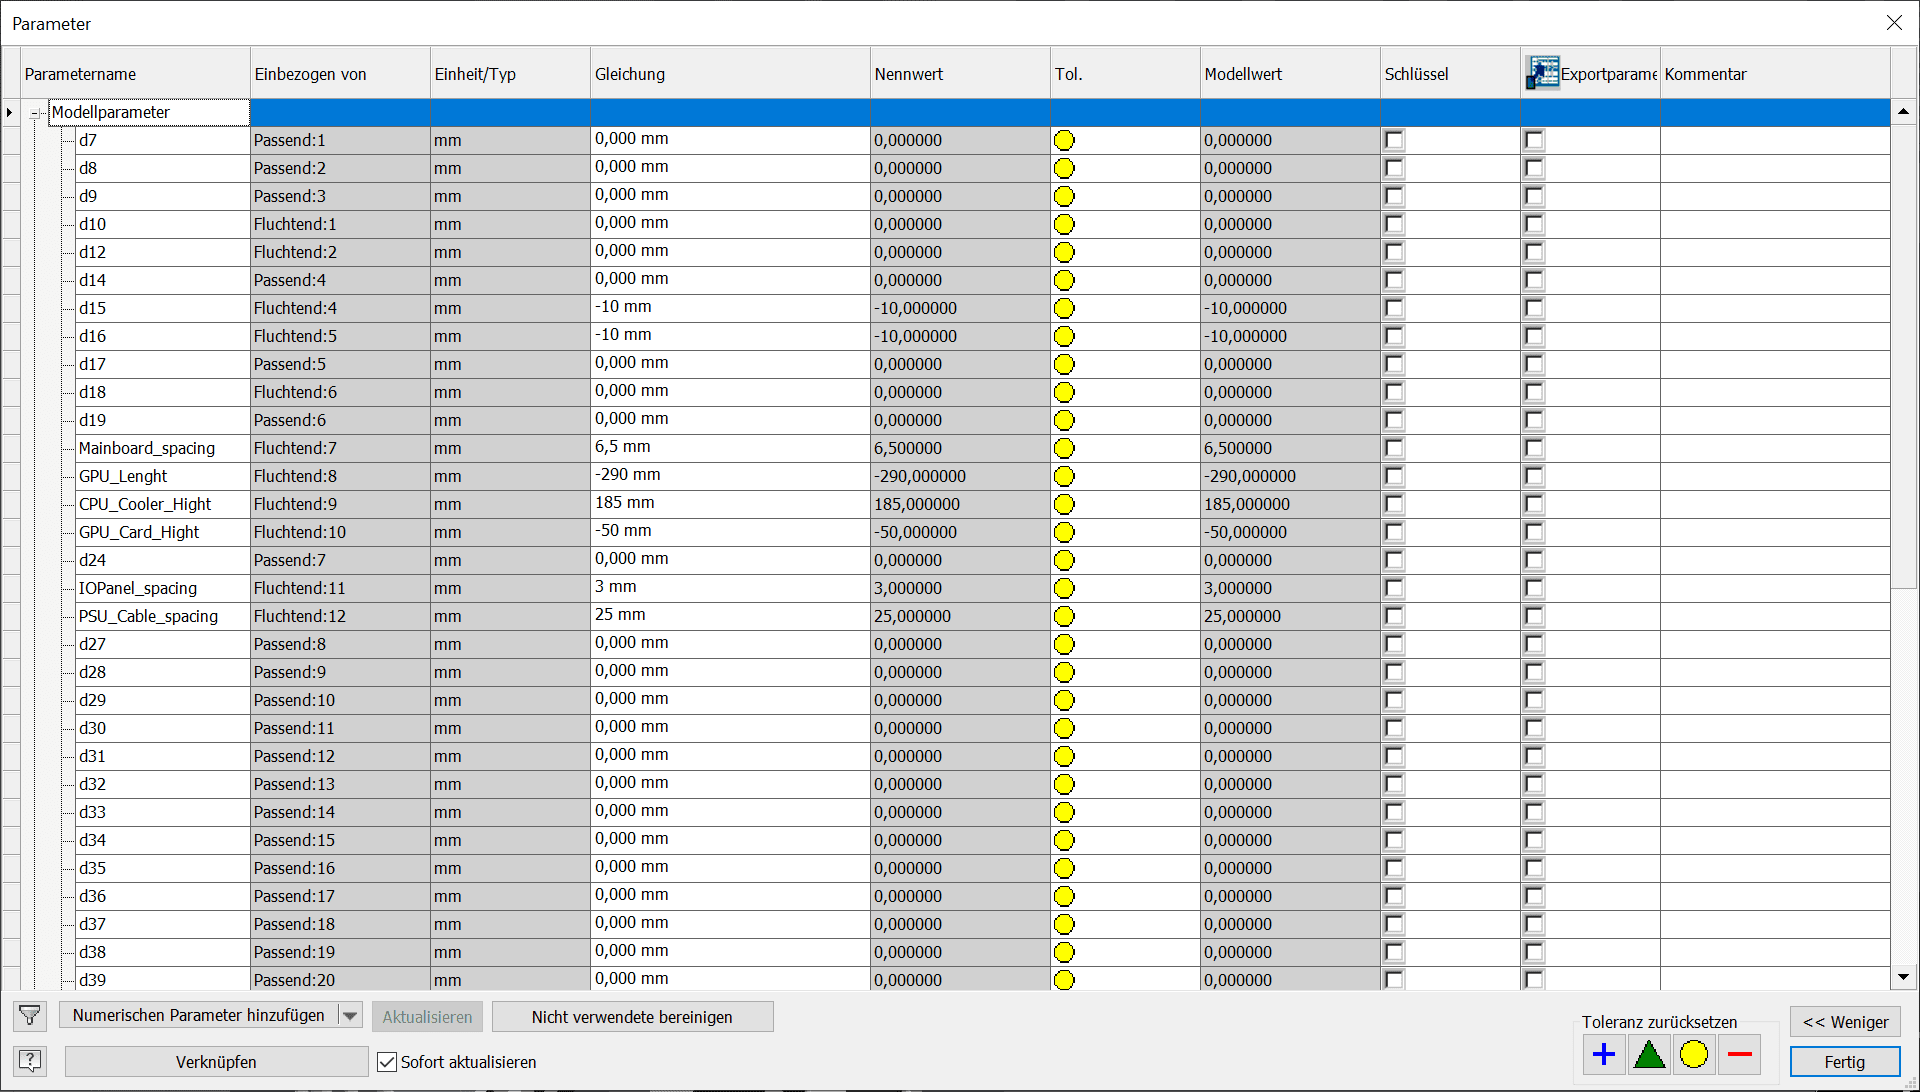Edit equation 185 mm of CPU_Cooler_Hight

(730, 504)
